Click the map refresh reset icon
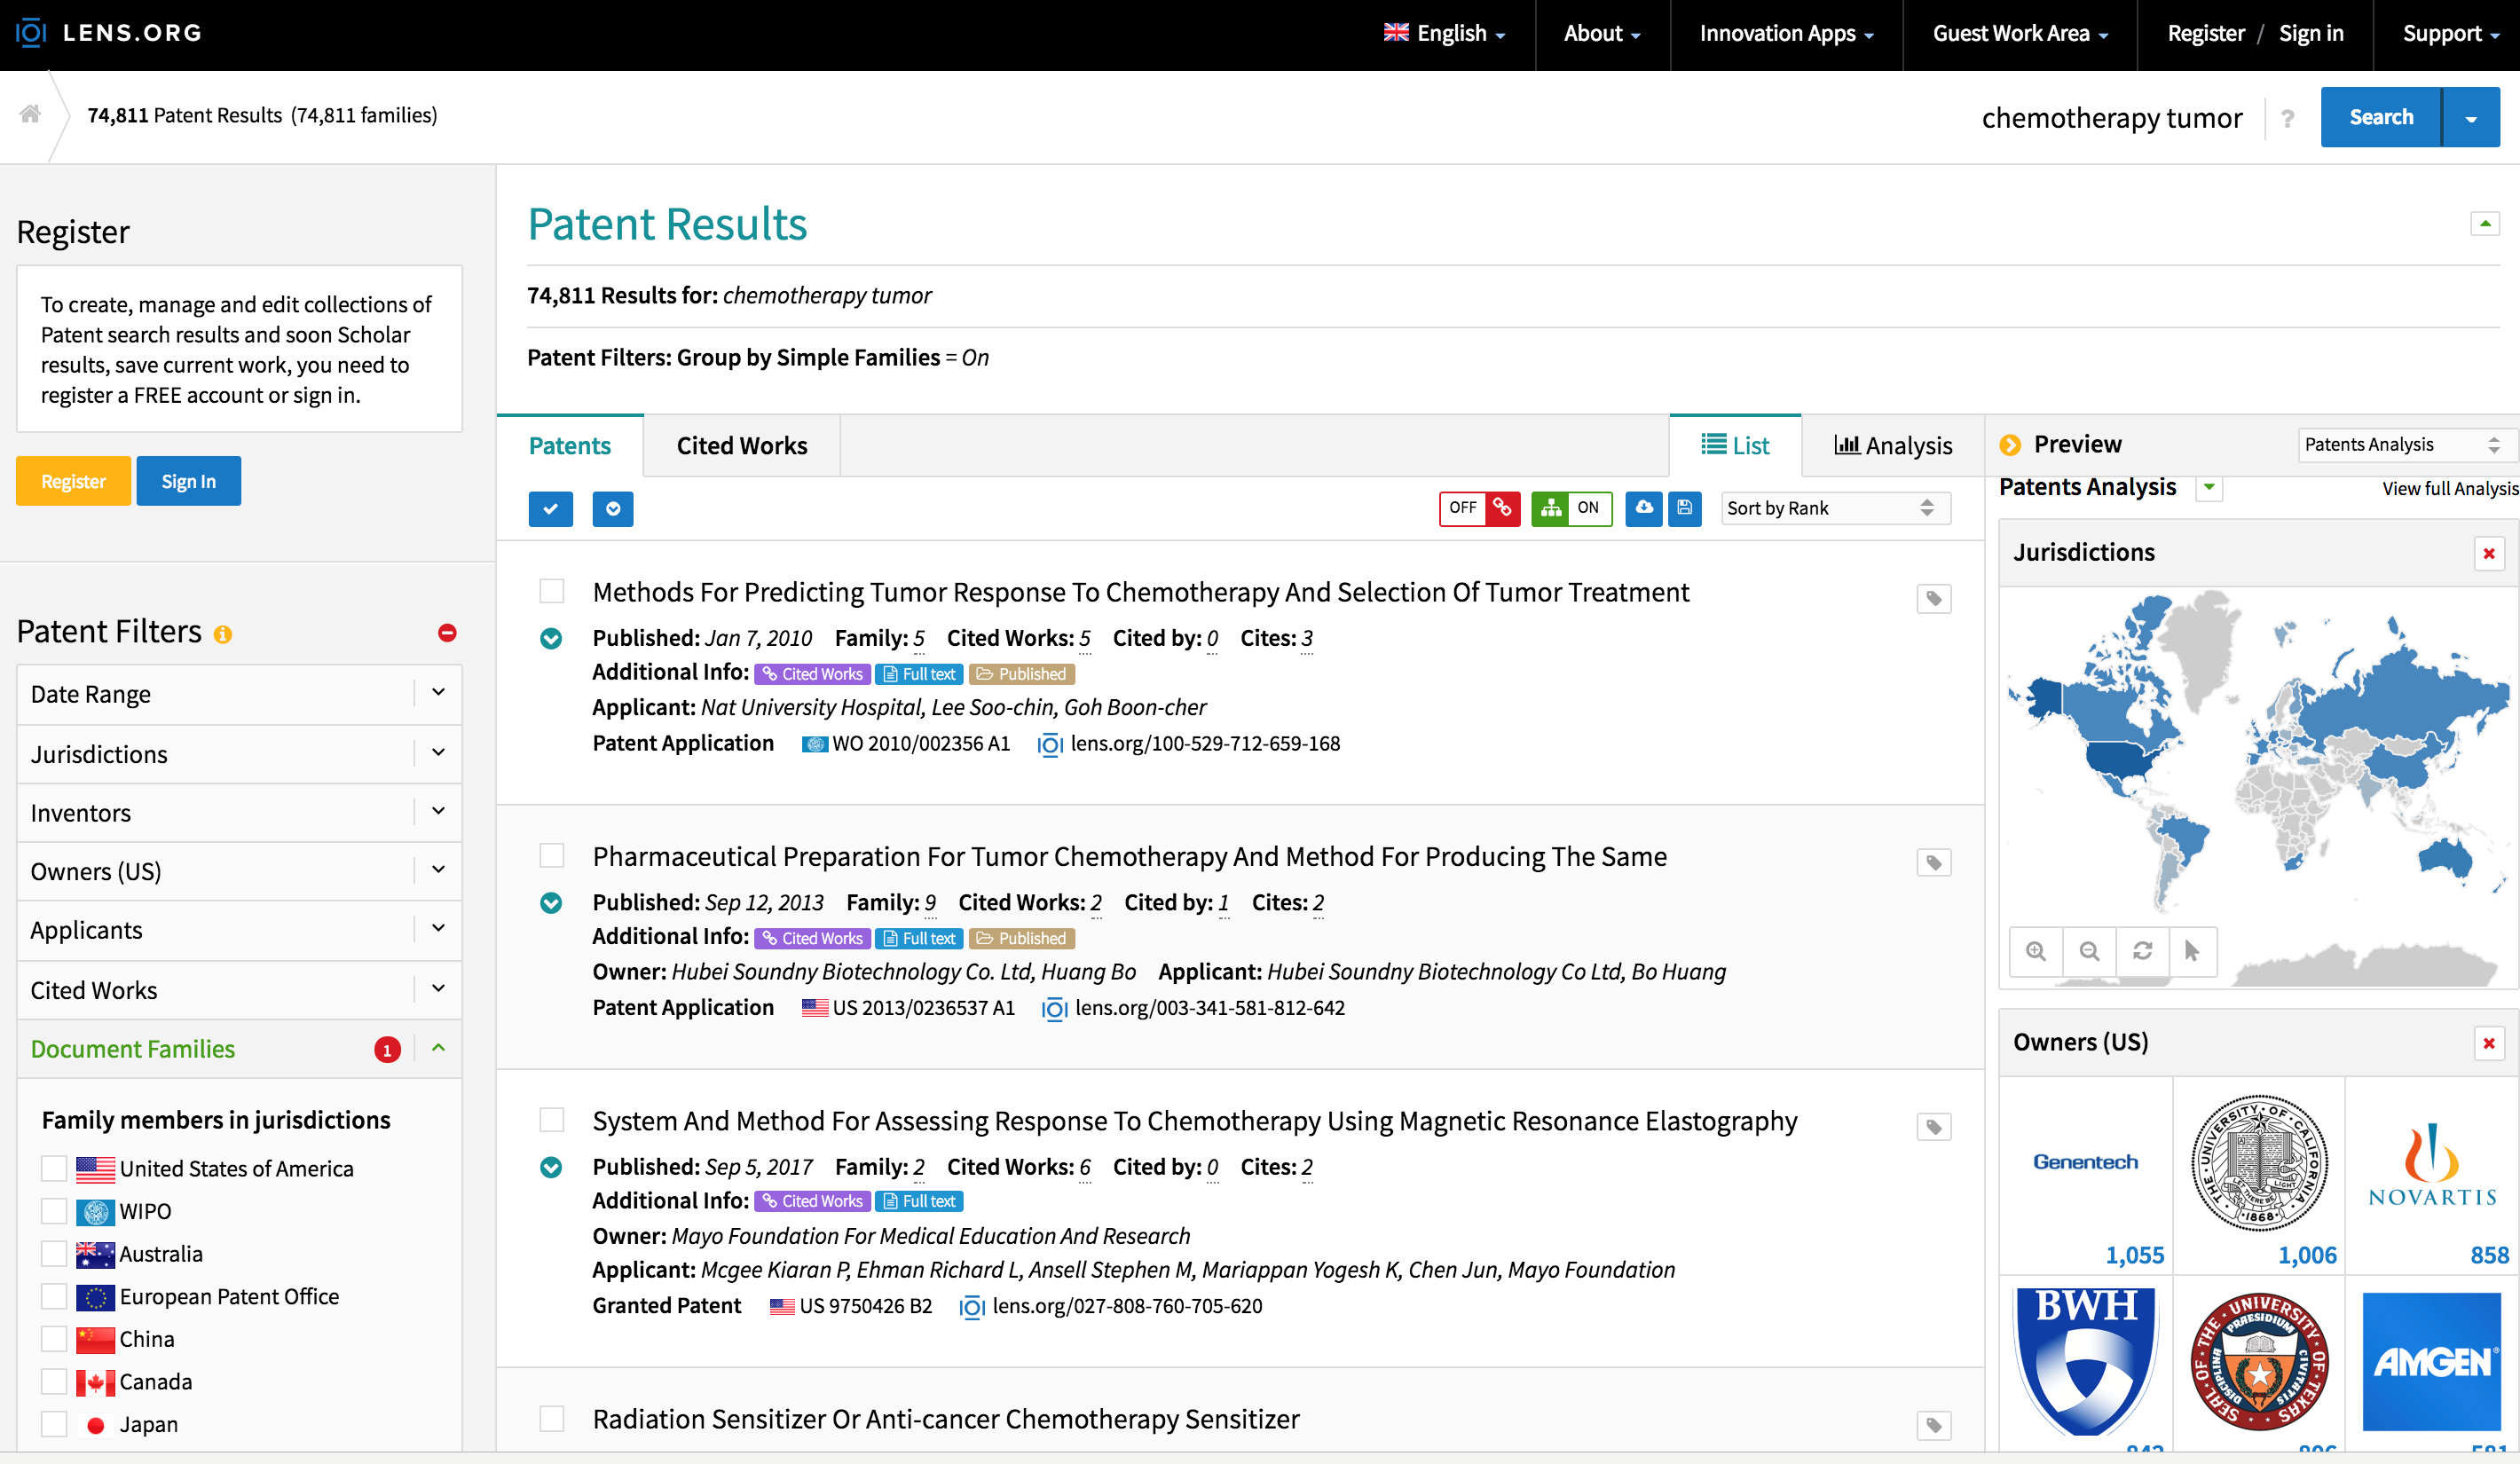This screenshot has width=2520, height=1464. (2142, 950)
